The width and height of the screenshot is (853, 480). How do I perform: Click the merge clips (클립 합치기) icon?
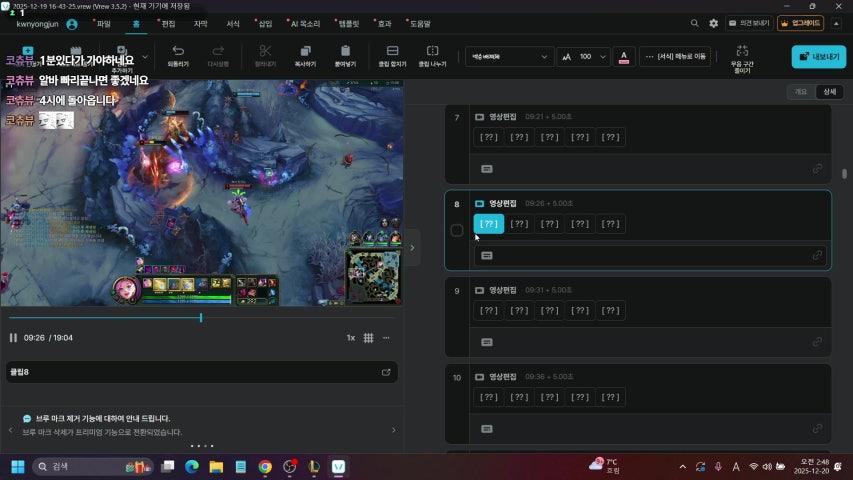click(x=392, y=51)
